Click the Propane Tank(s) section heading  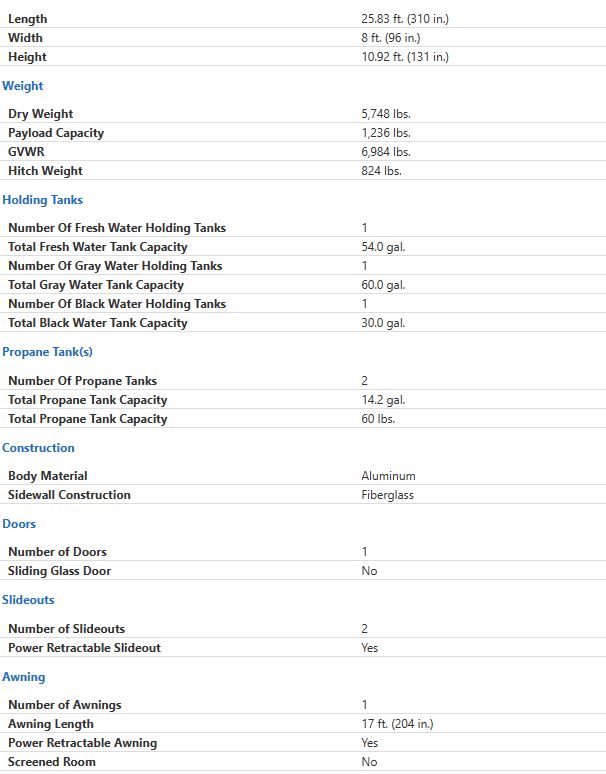point(47,352)
